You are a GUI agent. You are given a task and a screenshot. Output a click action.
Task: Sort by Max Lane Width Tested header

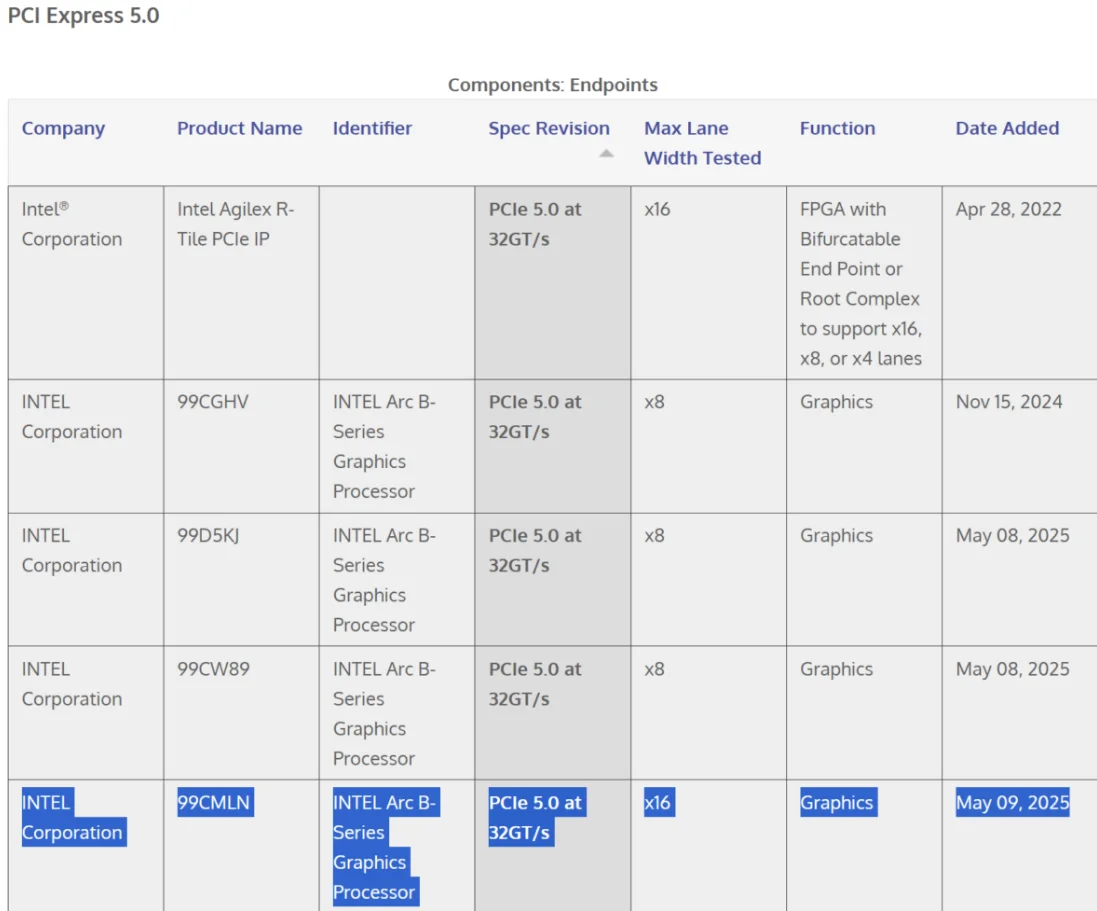tap(702, 143)
